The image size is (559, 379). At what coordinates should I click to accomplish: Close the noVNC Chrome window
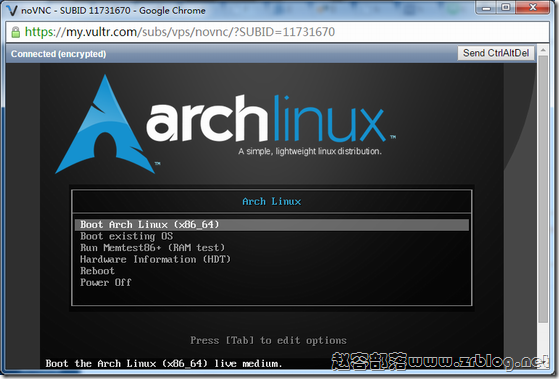533,7
